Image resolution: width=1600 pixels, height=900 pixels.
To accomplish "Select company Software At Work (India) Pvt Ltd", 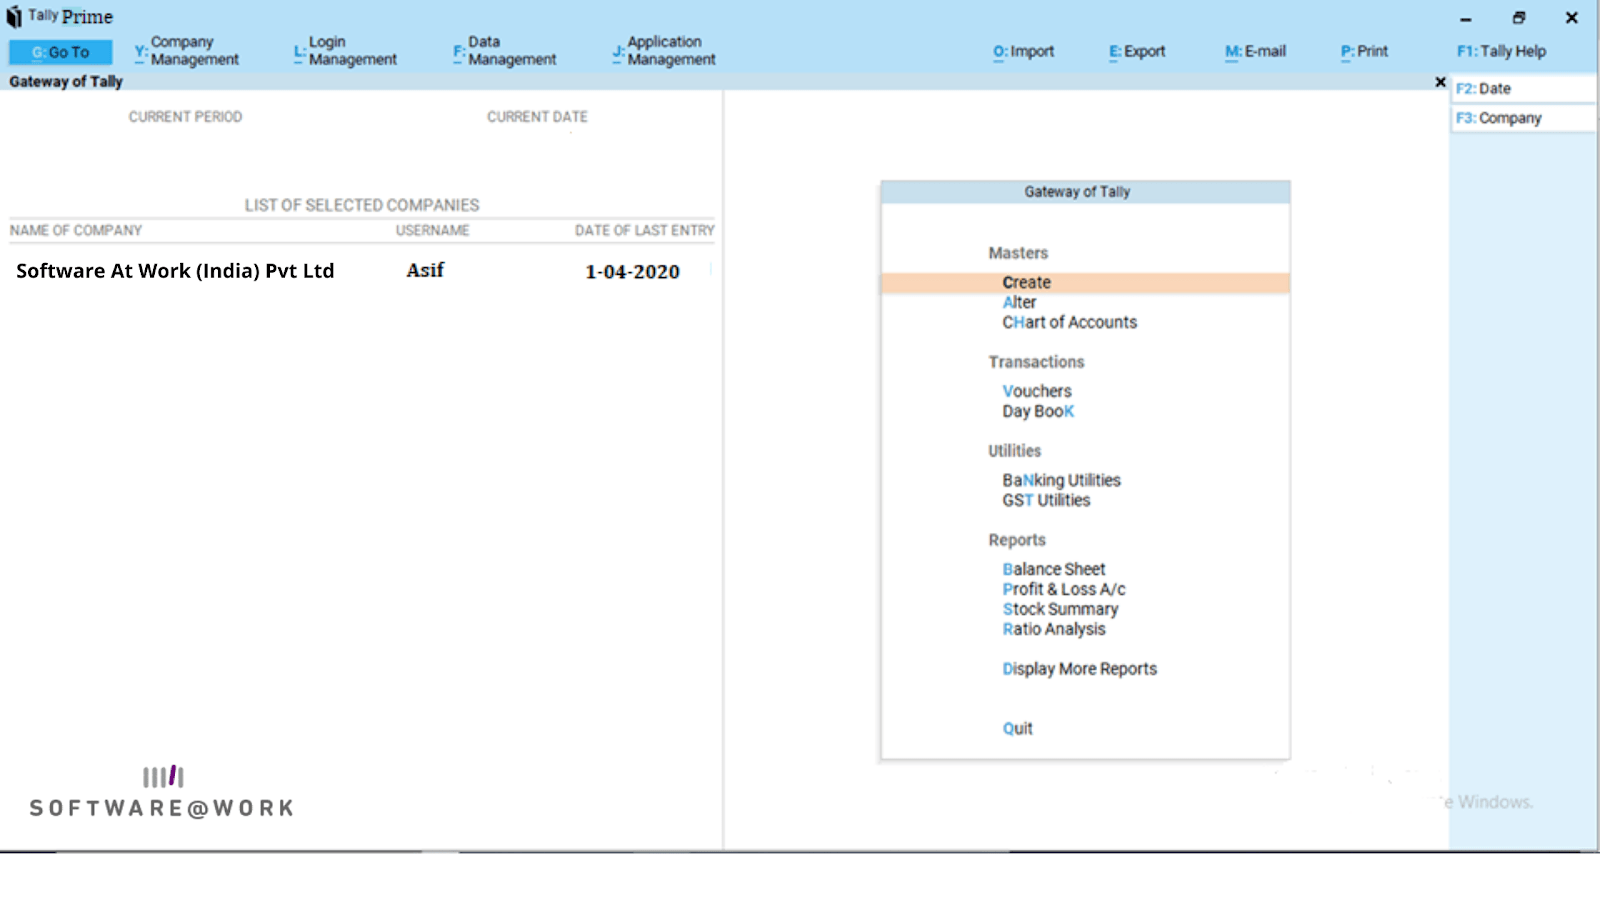I will click(175, 271).
